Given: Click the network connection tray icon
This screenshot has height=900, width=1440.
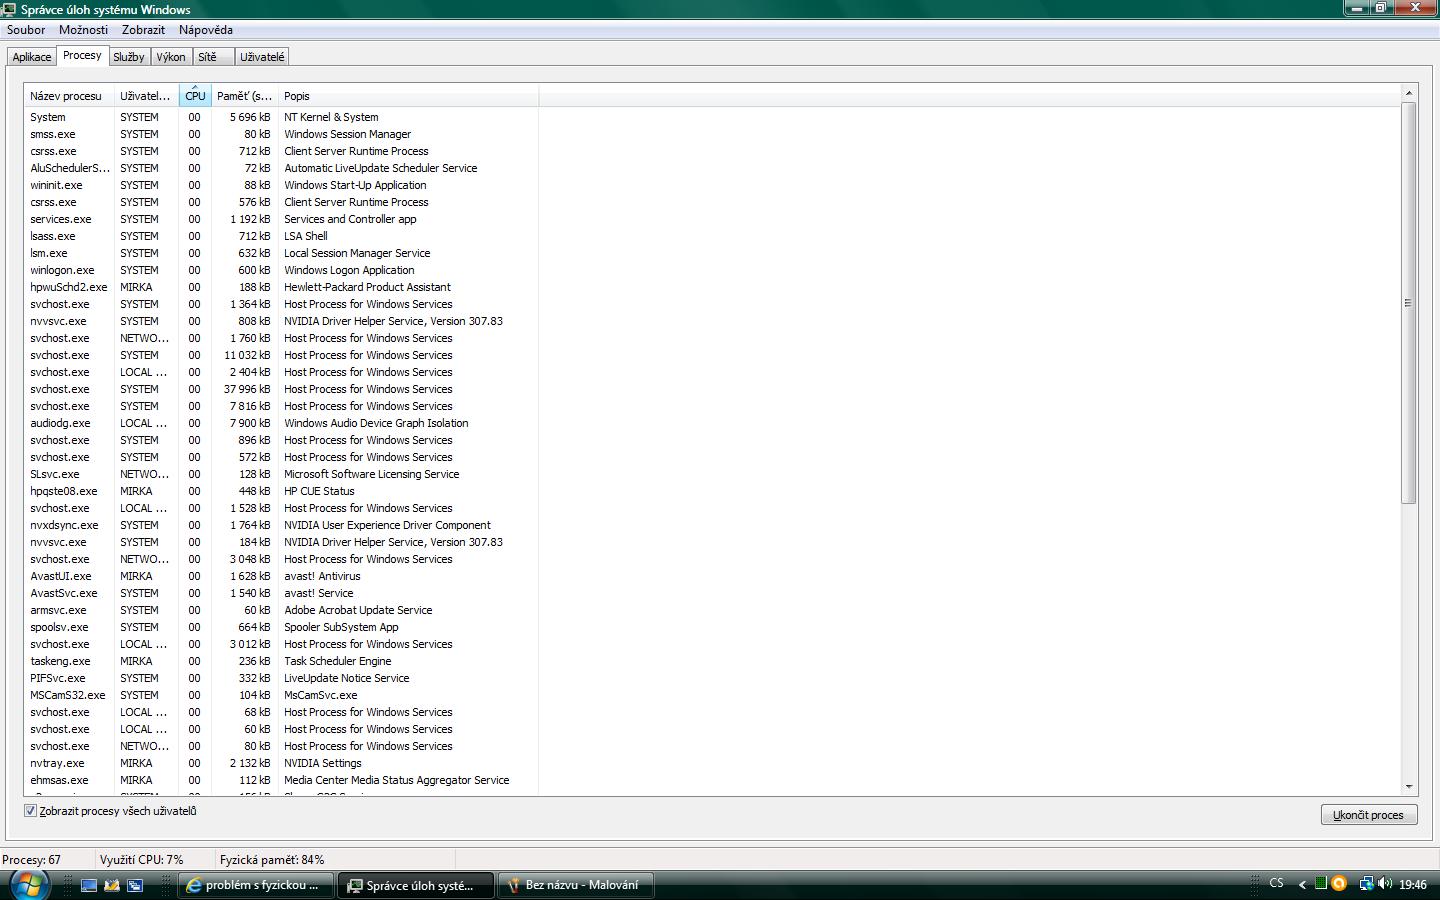Looking at the screenshot, I should 1366,884.
